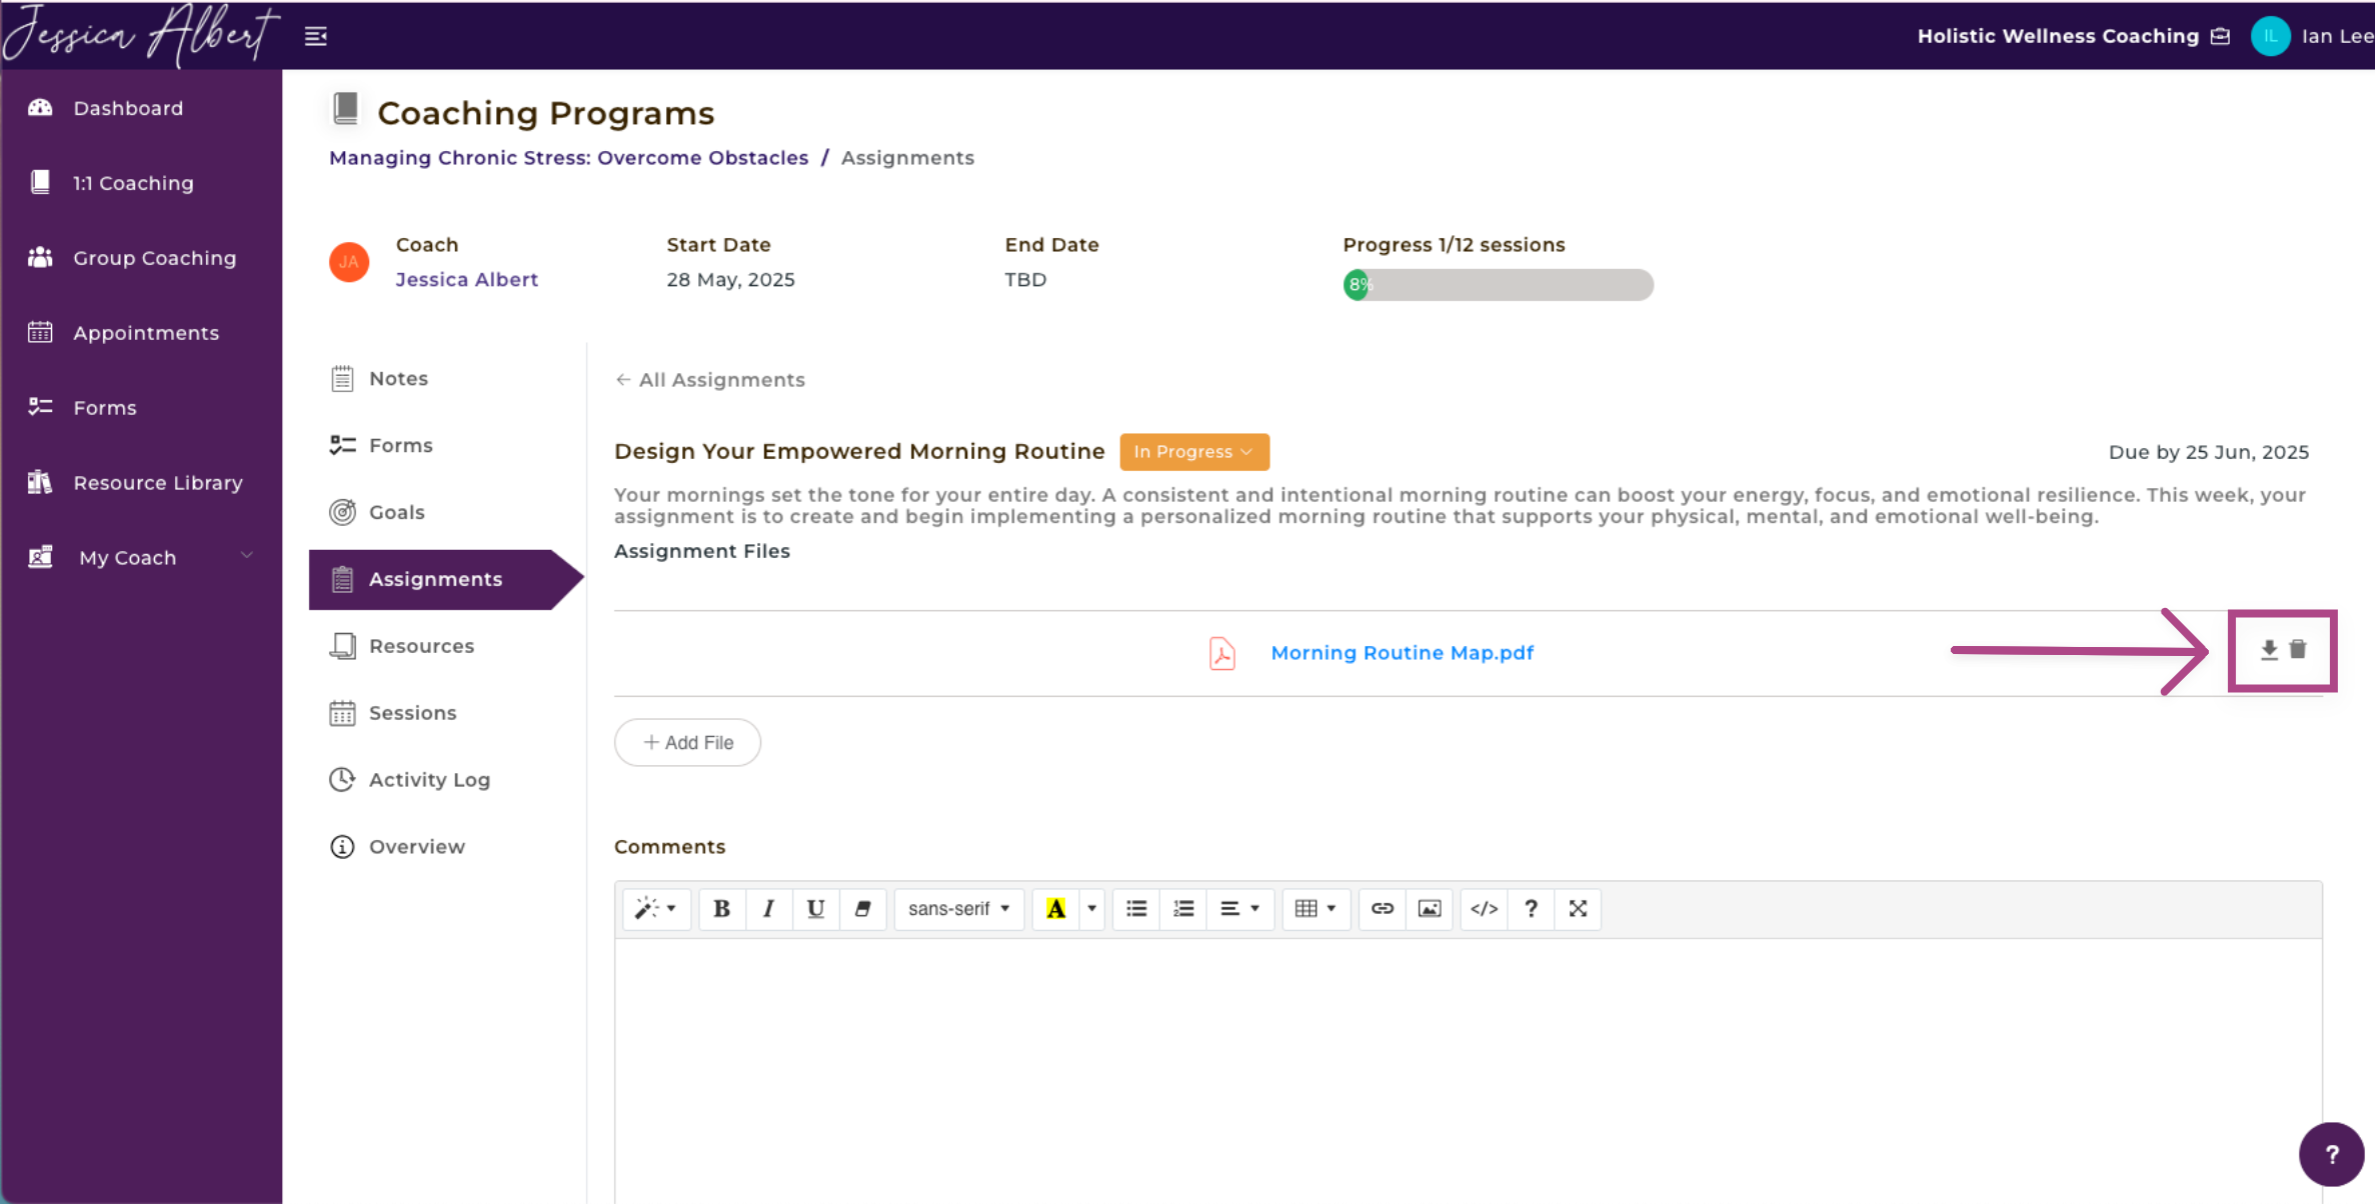The image size is (2375, 1204).
Task: Toggle fullscreen editor mode
Action: pyautogui.click(x=1578, y=909)
